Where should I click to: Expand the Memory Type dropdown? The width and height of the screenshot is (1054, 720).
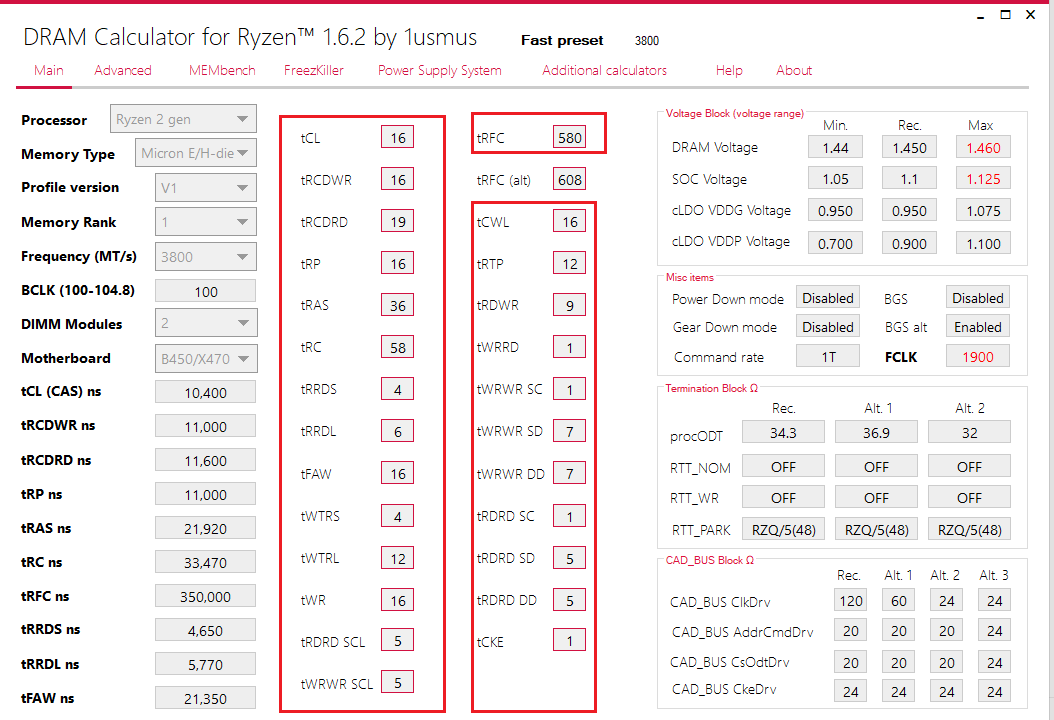click(196, 153)
